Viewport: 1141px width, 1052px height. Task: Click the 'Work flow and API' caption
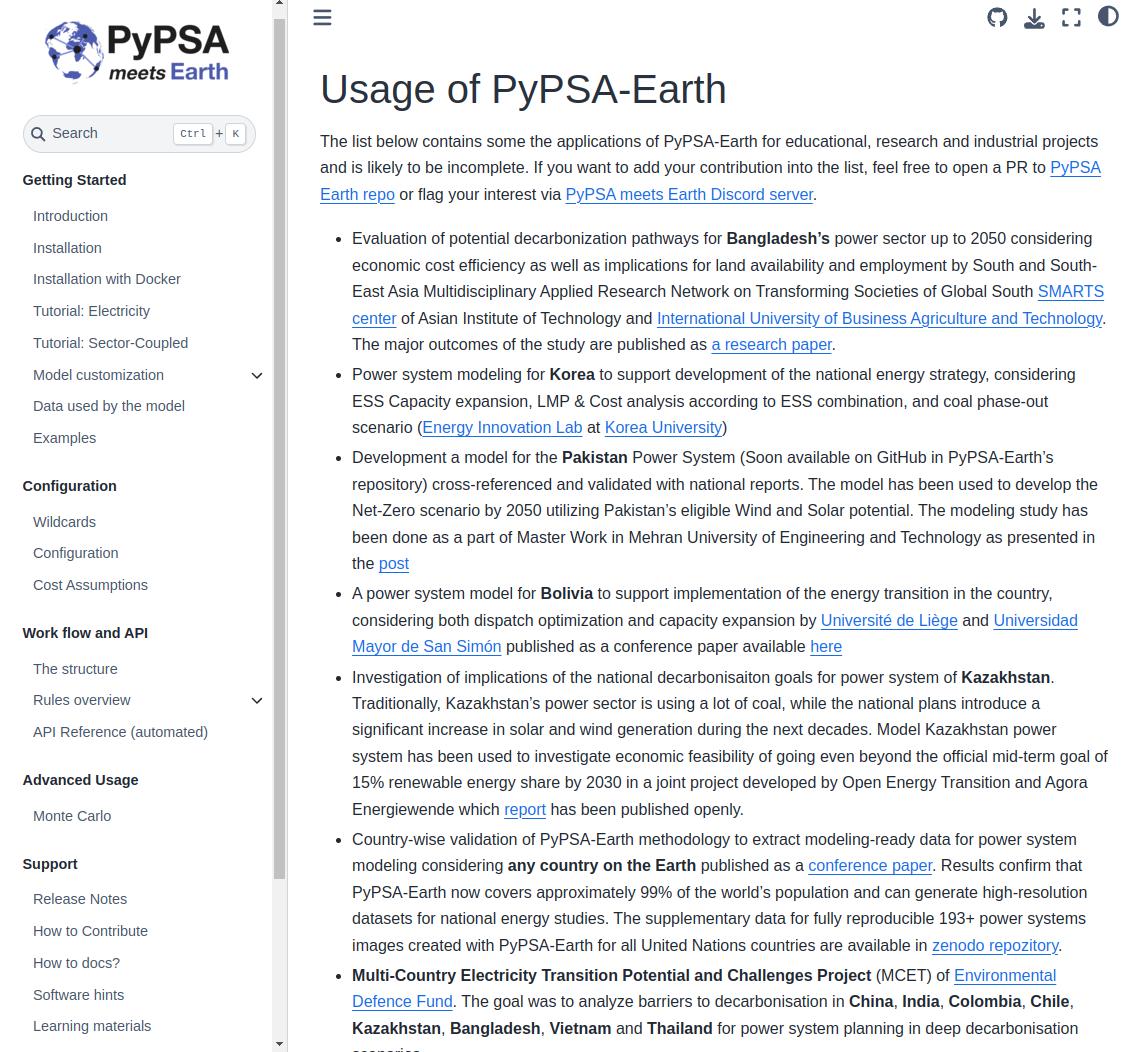click(85, 634)
